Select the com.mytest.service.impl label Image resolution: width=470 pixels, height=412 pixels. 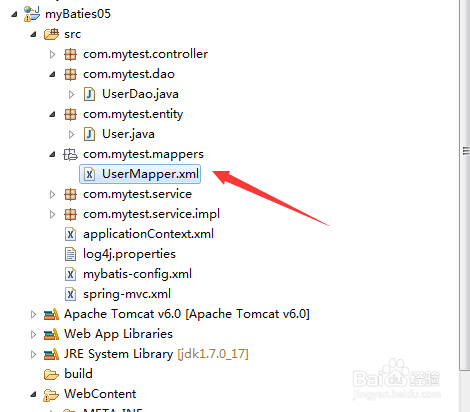tap(151, 214)
